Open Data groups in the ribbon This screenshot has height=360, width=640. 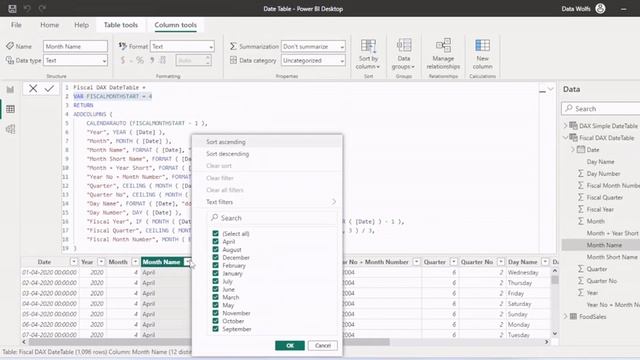[403, 54]
